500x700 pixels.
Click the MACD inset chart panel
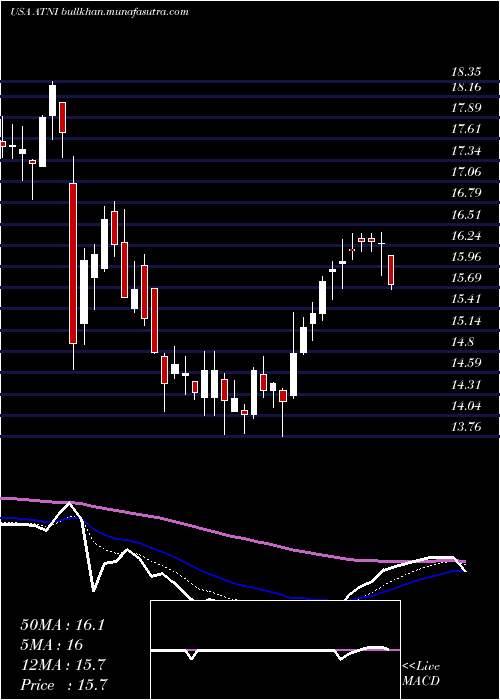tap(275, 650)
